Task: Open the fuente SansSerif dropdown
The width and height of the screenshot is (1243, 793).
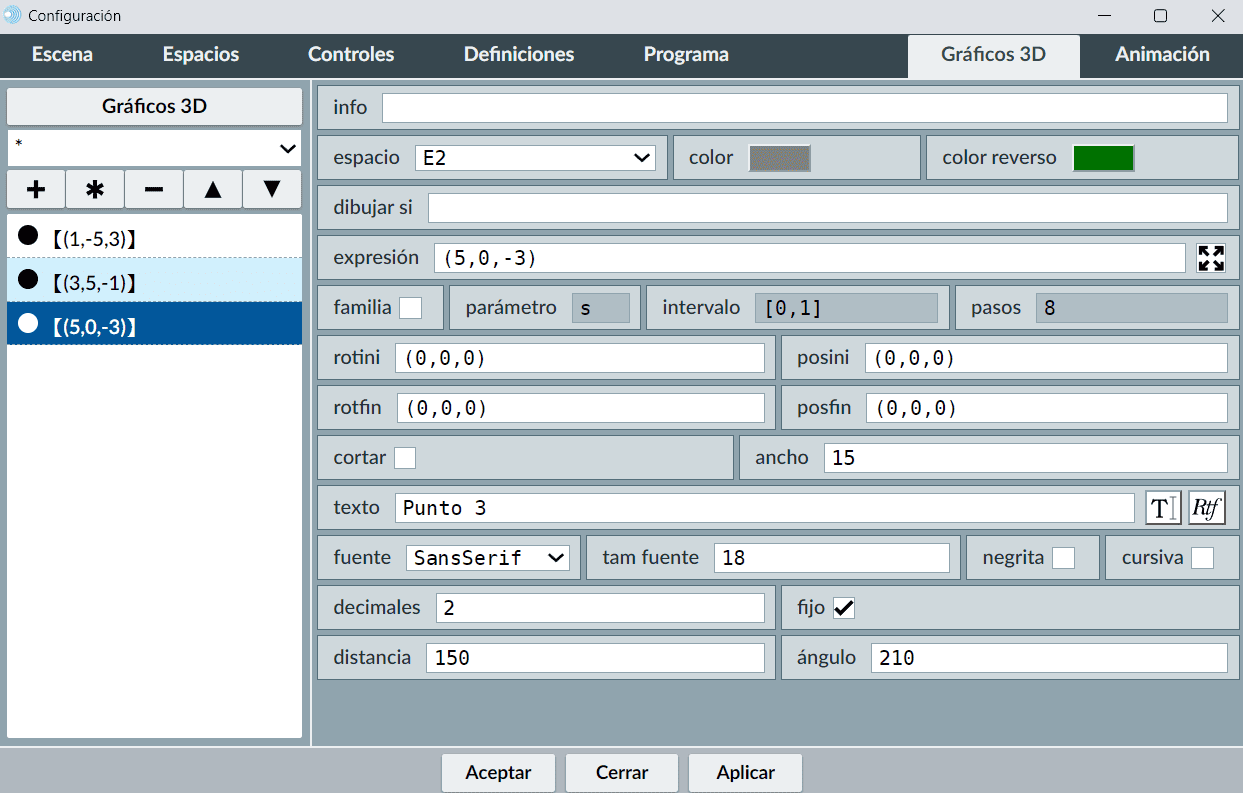Action: [x=487, y=558]
